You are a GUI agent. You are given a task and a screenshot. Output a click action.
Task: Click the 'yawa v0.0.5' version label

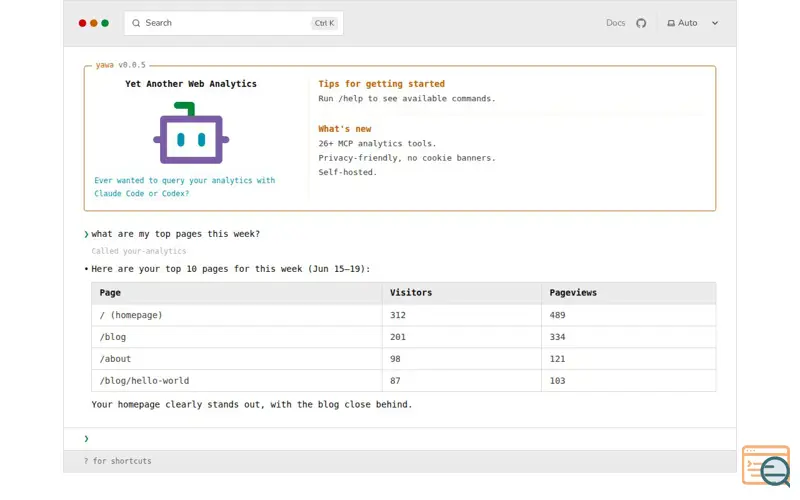120,65
